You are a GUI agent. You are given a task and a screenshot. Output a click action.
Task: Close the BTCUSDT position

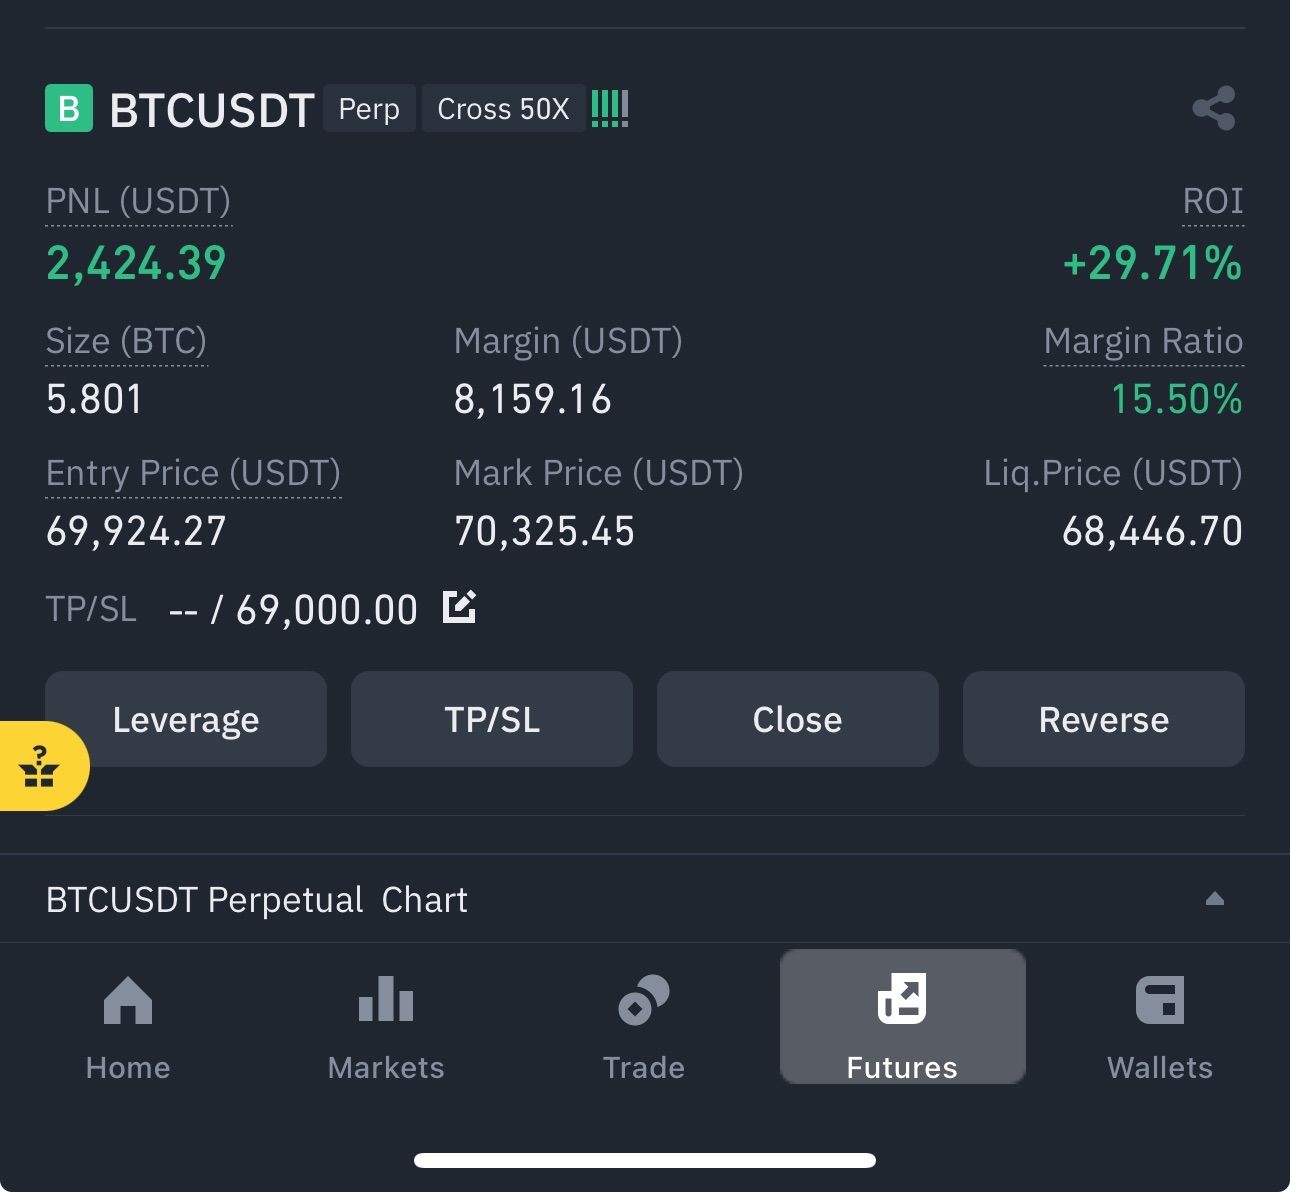coord(798,719)
